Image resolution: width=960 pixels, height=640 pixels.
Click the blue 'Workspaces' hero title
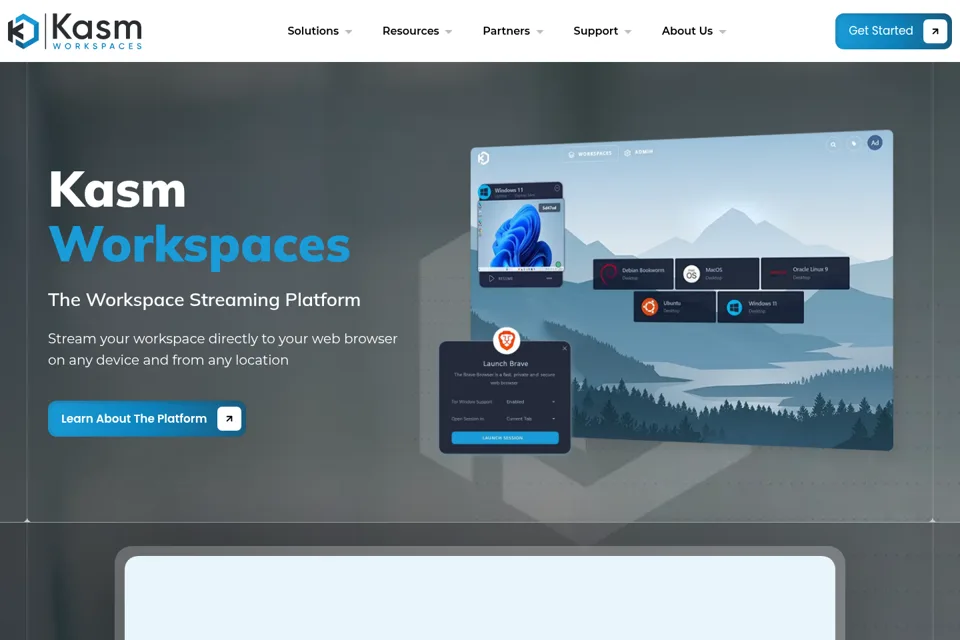point(200,245)
